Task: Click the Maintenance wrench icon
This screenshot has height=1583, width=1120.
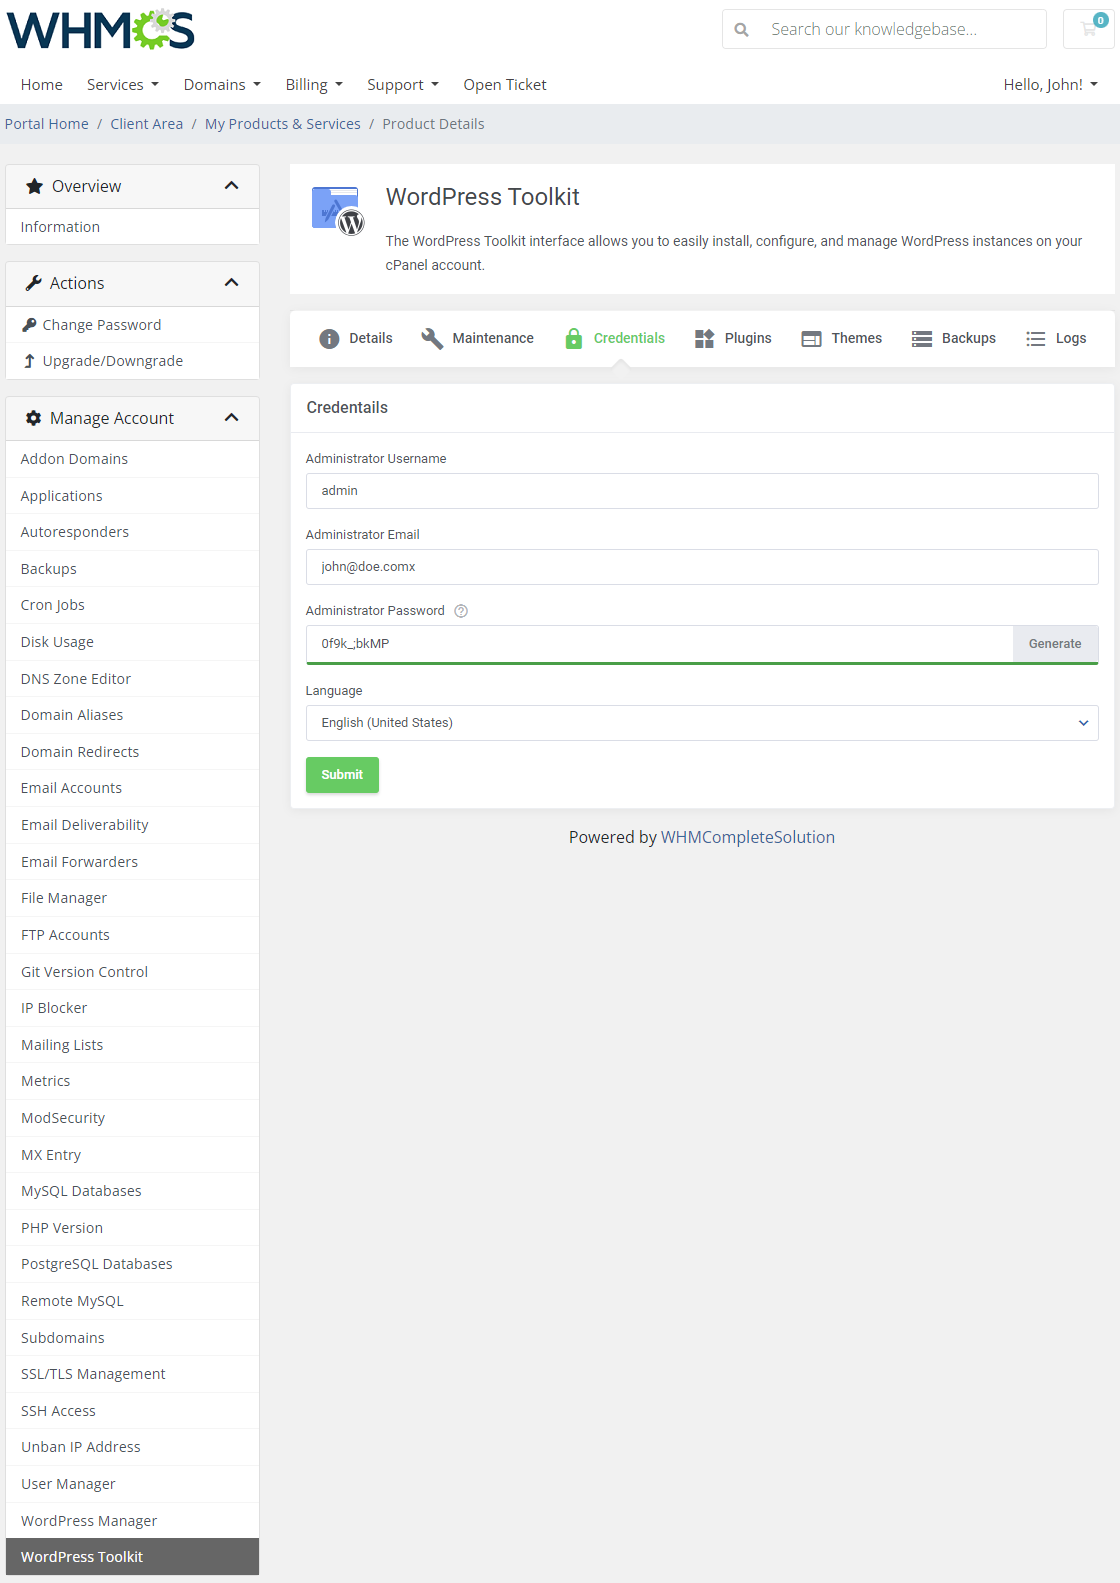Action: [x=432, y=339]
